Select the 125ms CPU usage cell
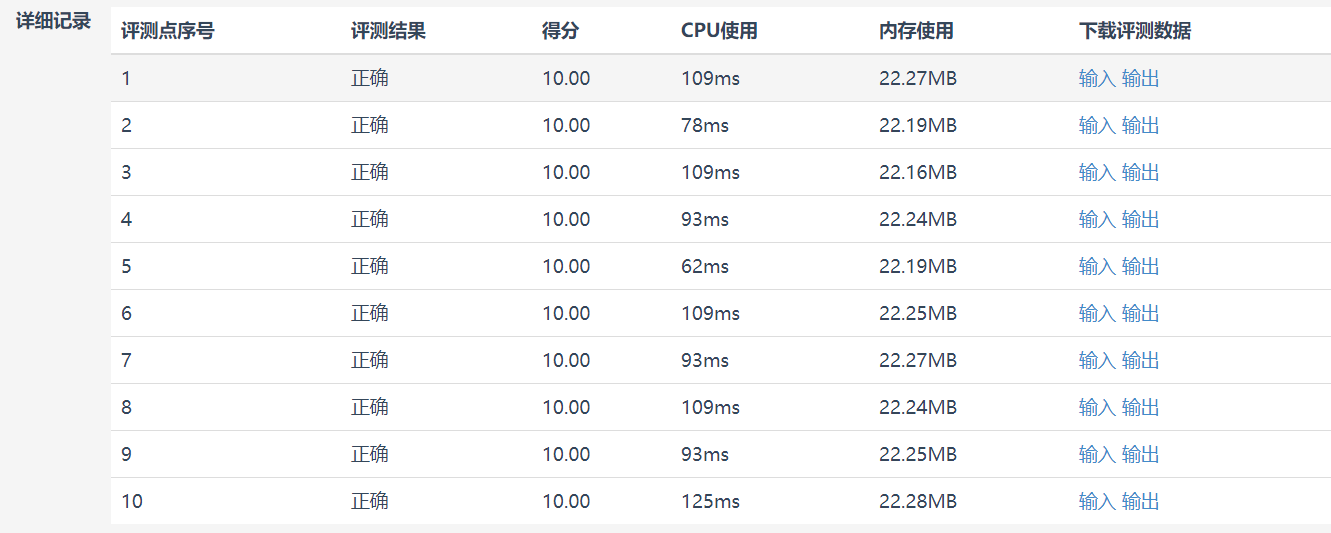1331x533 pixels. 710,501
